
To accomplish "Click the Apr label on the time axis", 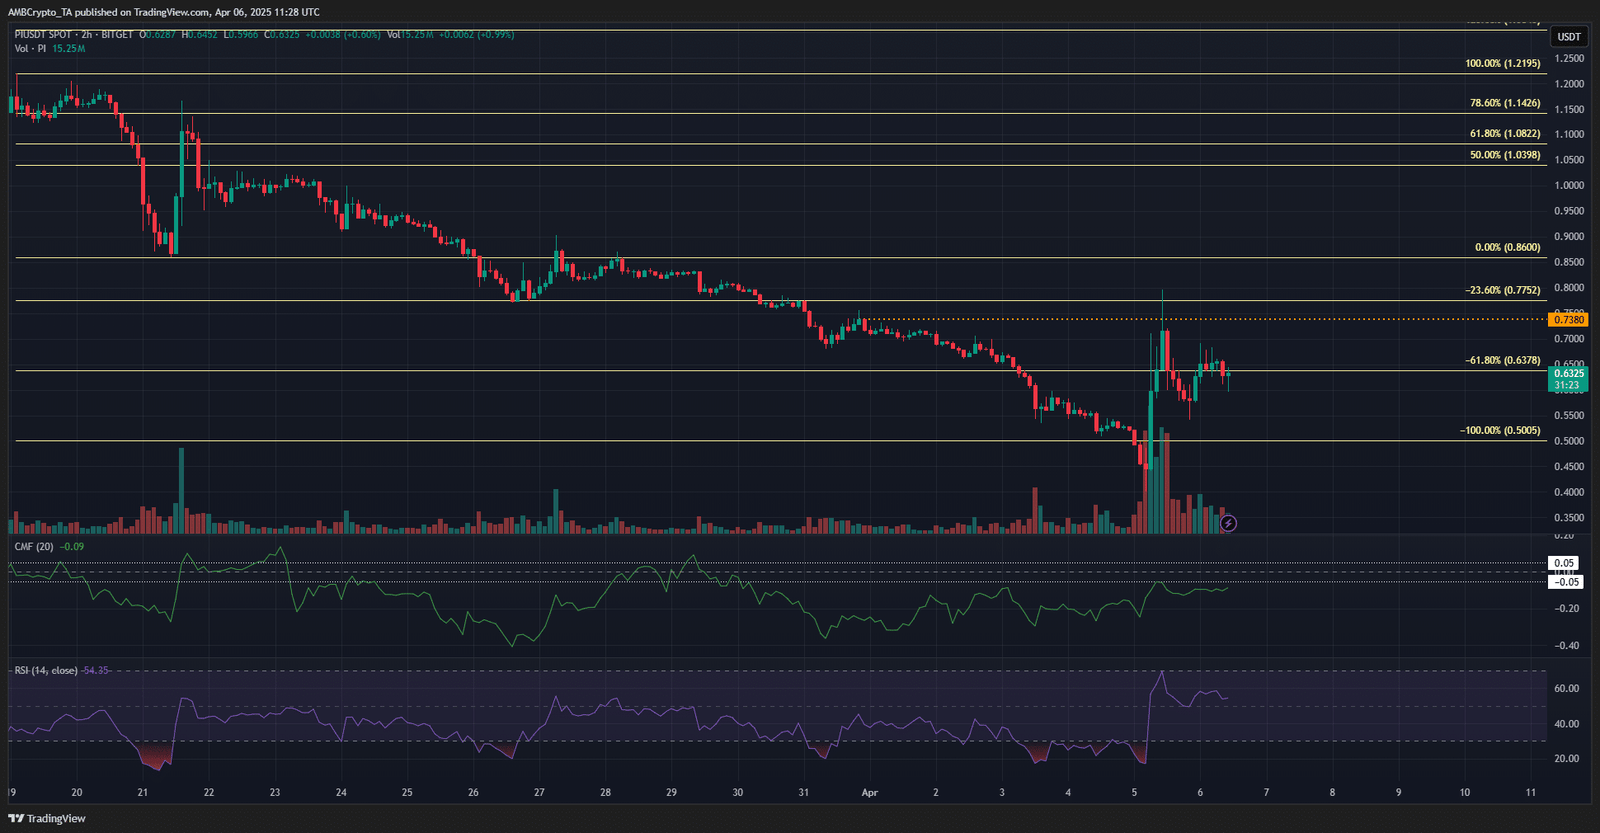I will [x=869, y=793].
